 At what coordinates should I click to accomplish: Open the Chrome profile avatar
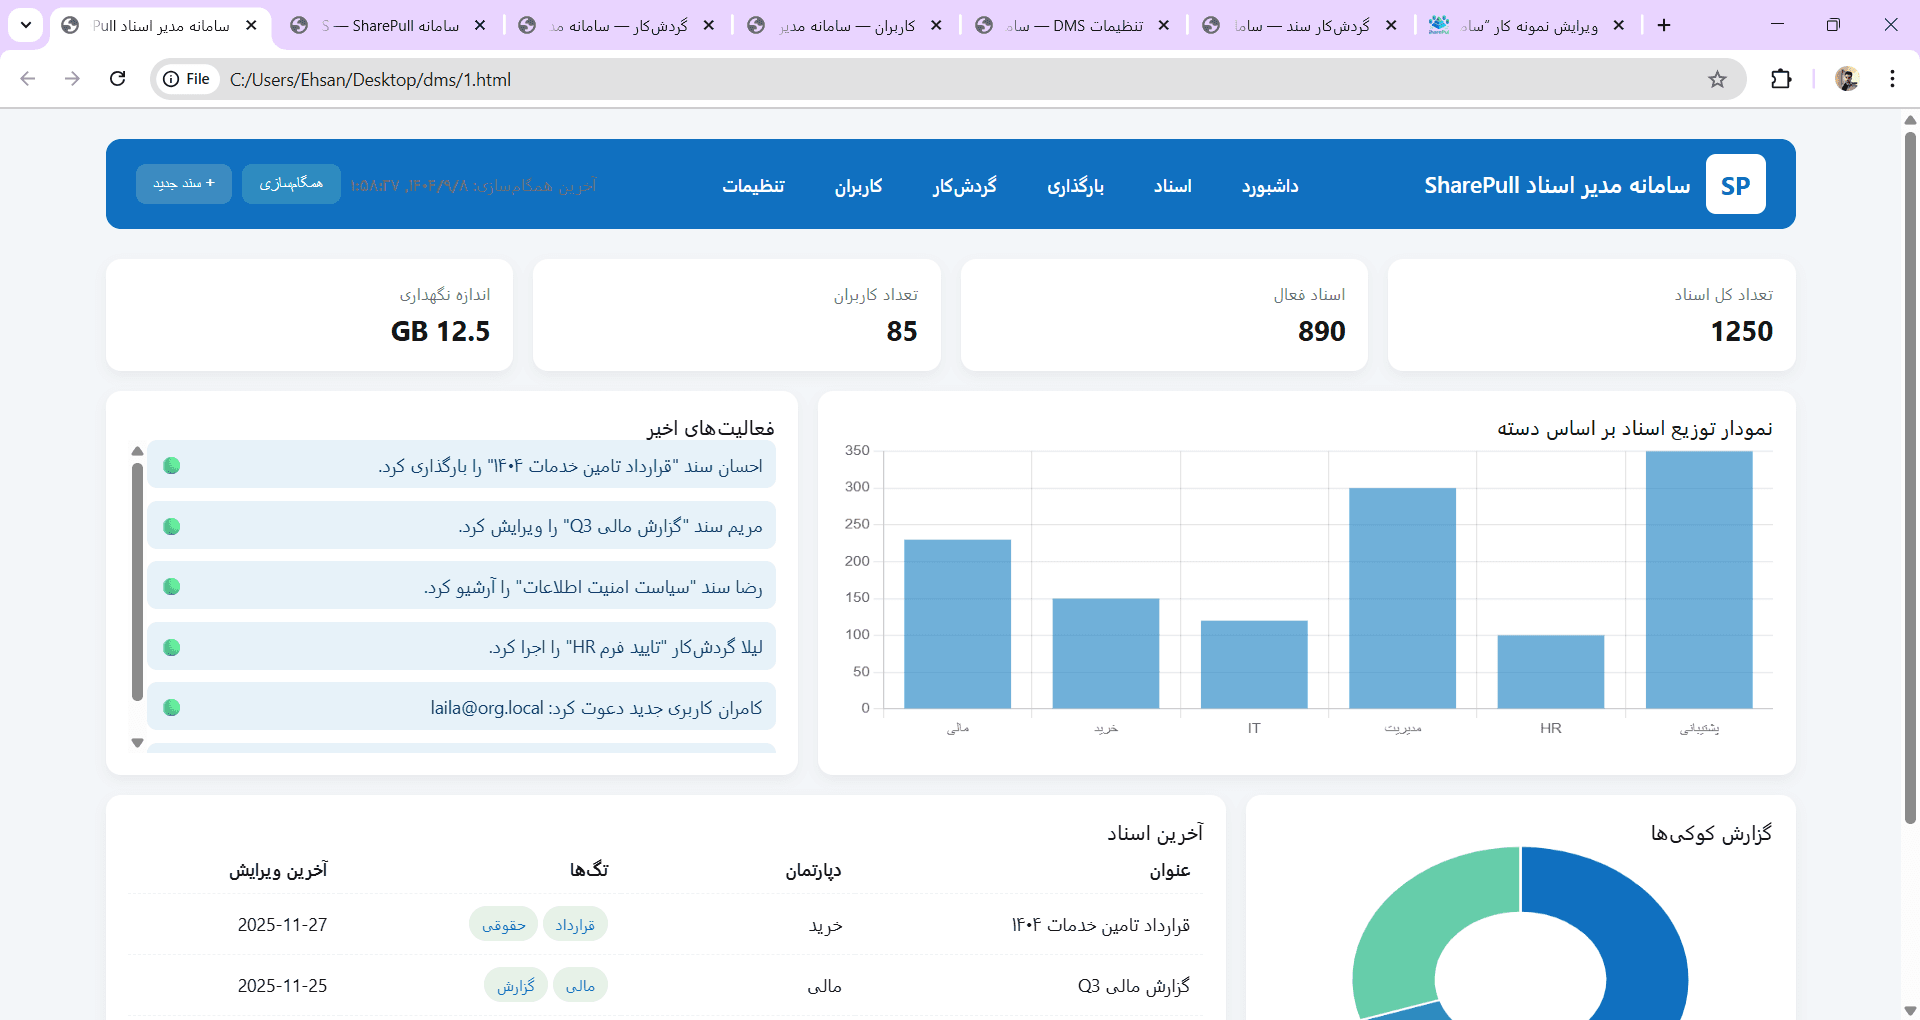(x=1847, y=79)
